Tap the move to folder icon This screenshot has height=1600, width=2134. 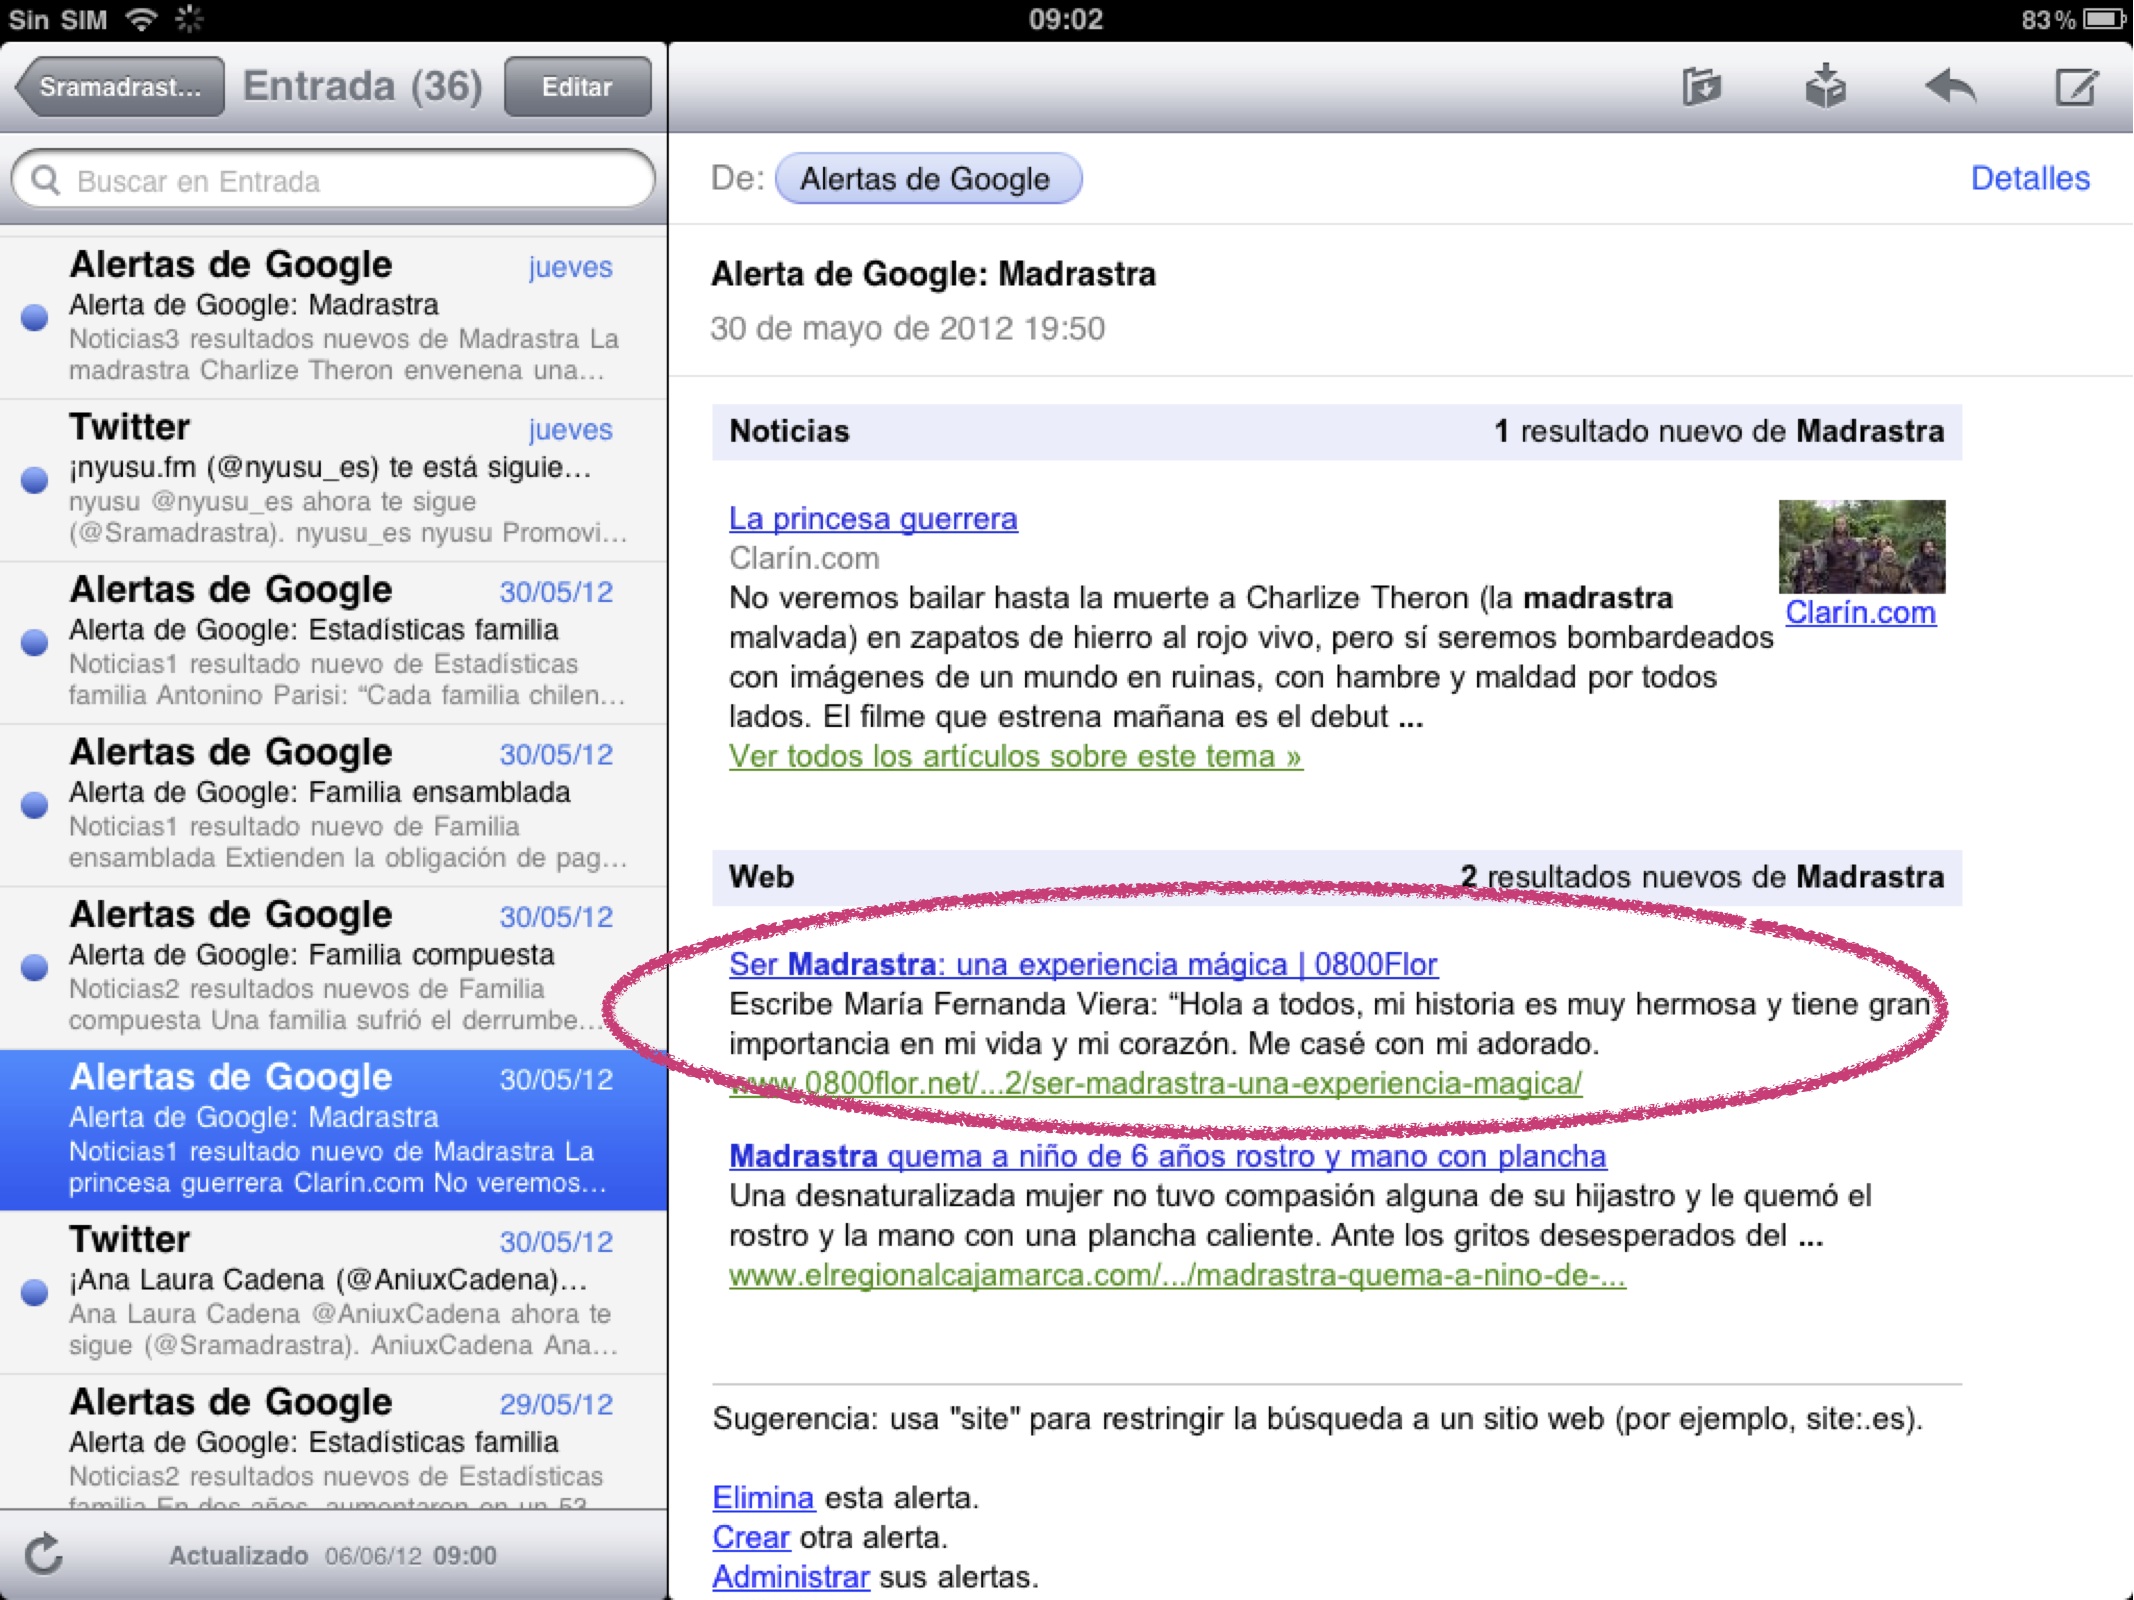click(x=1700, y=87)
